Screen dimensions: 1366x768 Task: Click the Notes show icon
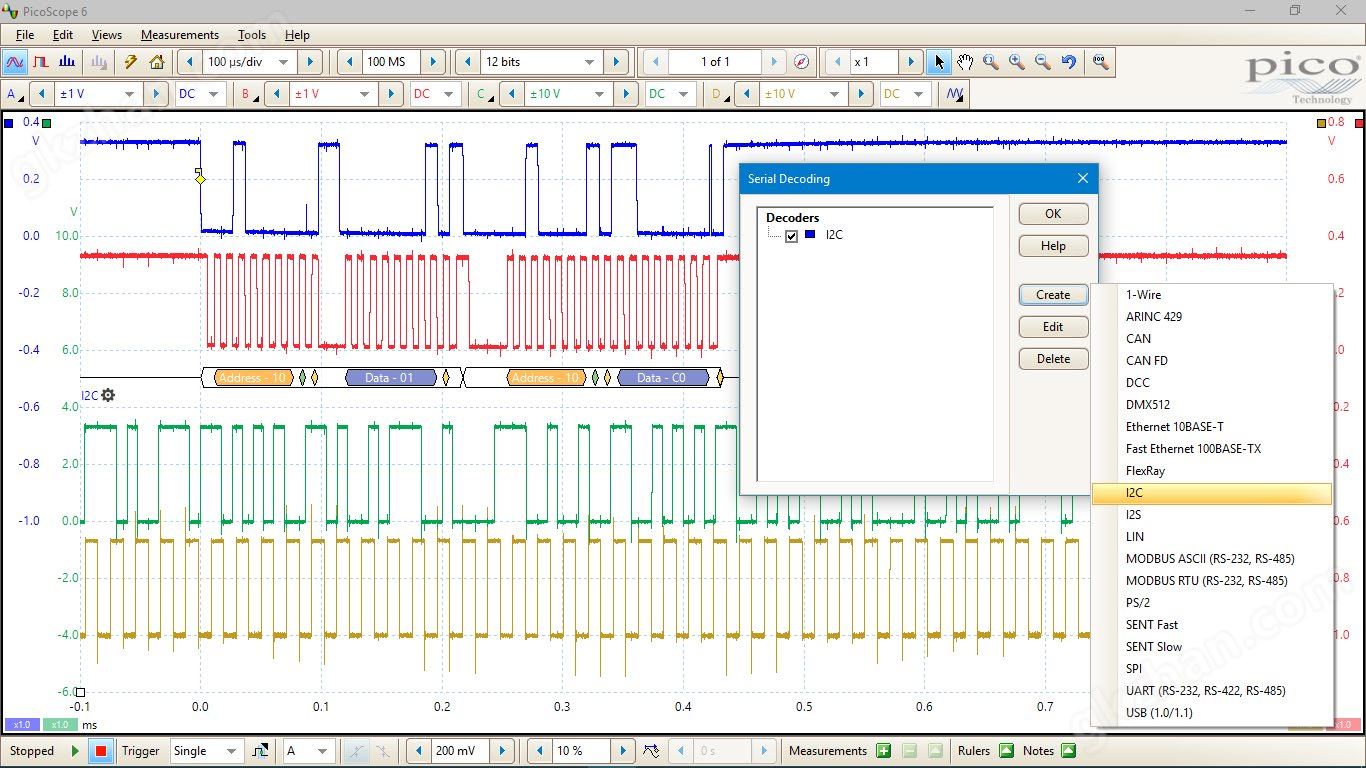(1068, 751)
